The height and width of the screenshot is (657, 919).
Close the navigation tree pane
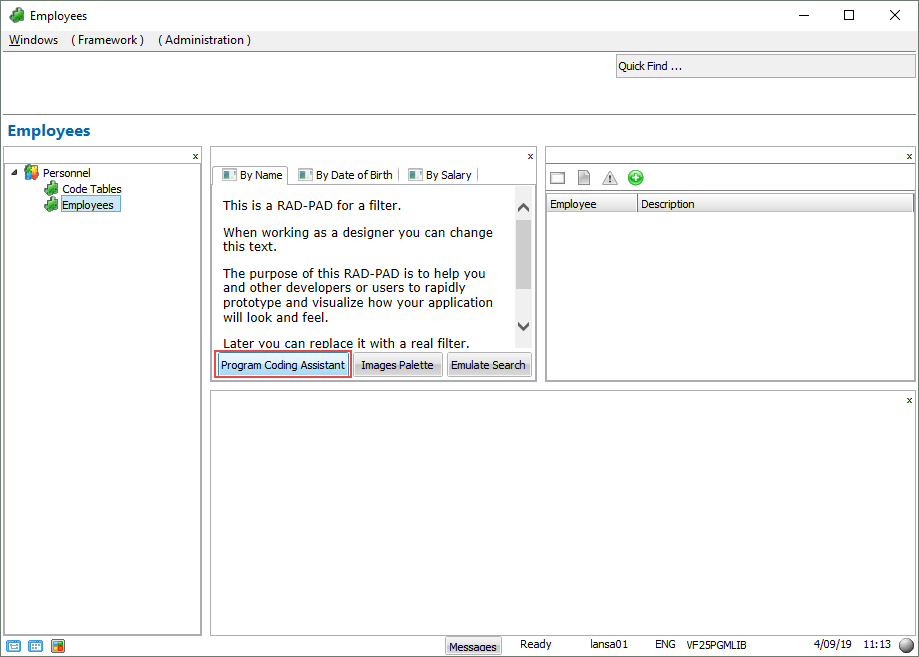point(195,156)
